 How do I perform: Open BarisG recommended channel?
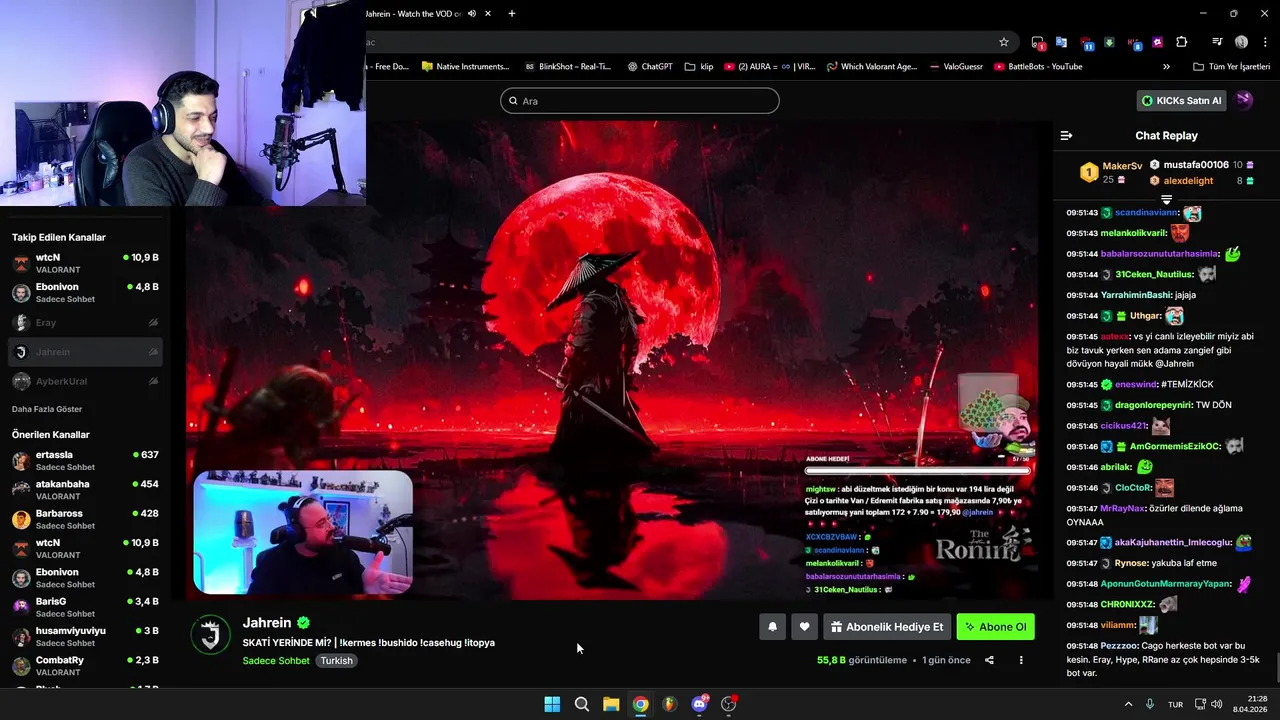(x=85, y=607)
